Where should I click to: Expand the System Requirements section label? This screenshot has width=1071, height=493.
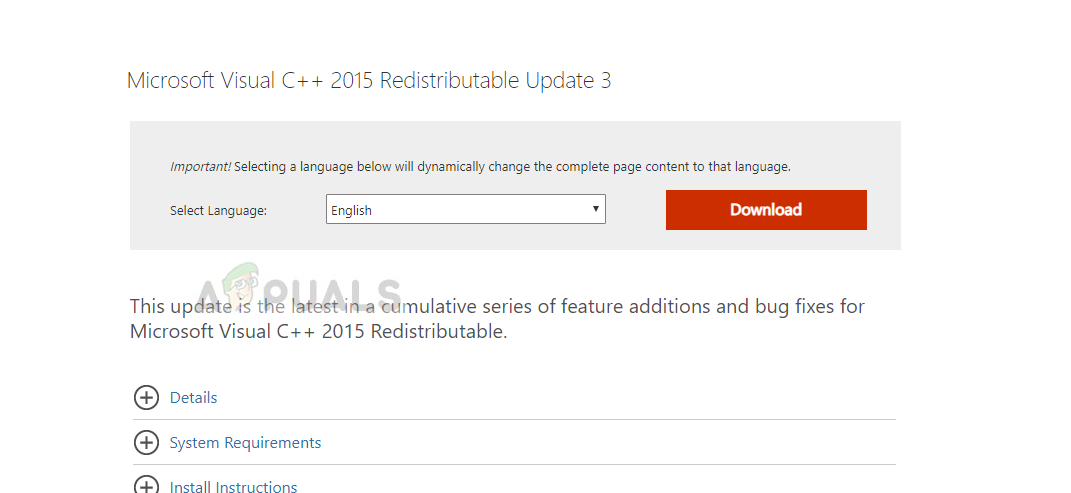[245, 442]
